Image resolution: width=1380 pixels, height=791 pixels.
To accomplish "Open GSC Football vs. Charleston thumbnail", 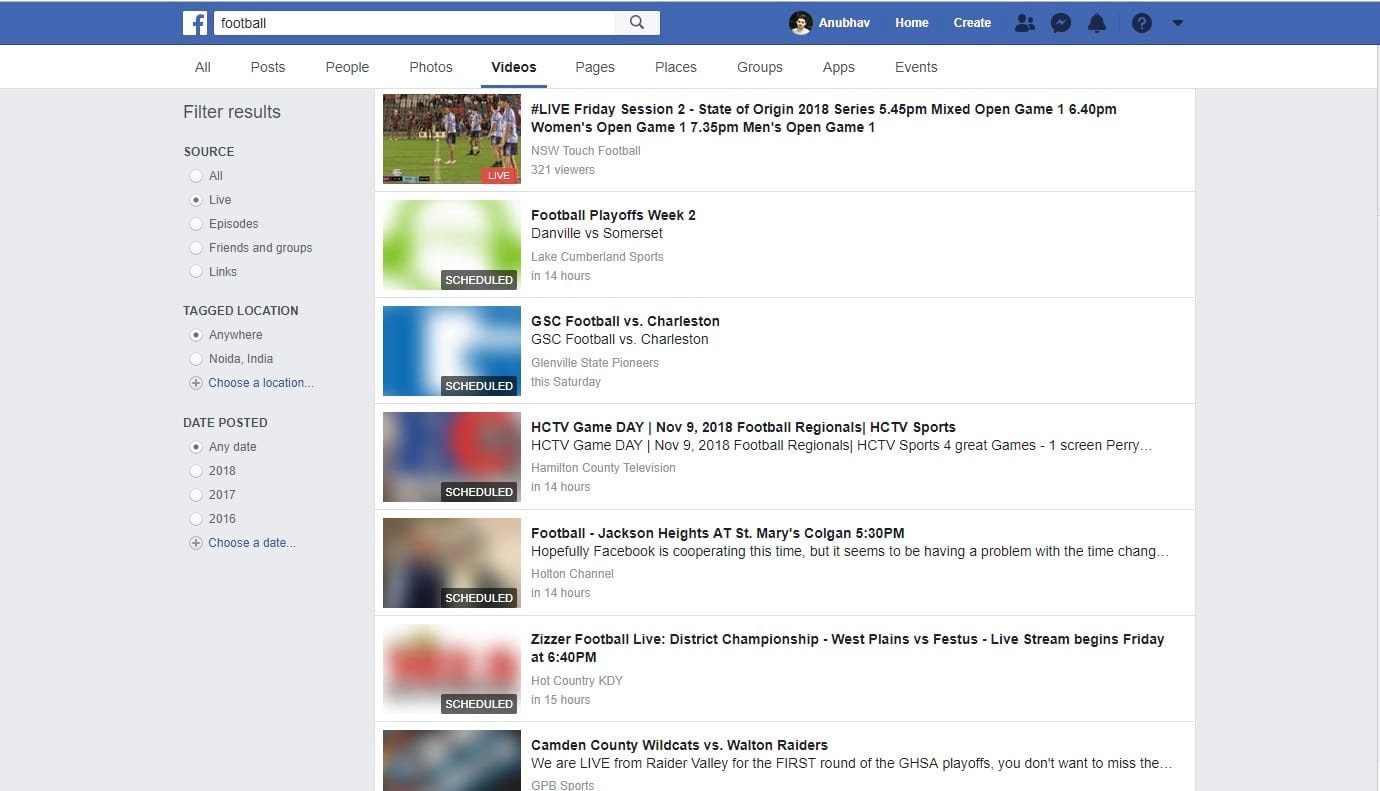I will [452, 351].
